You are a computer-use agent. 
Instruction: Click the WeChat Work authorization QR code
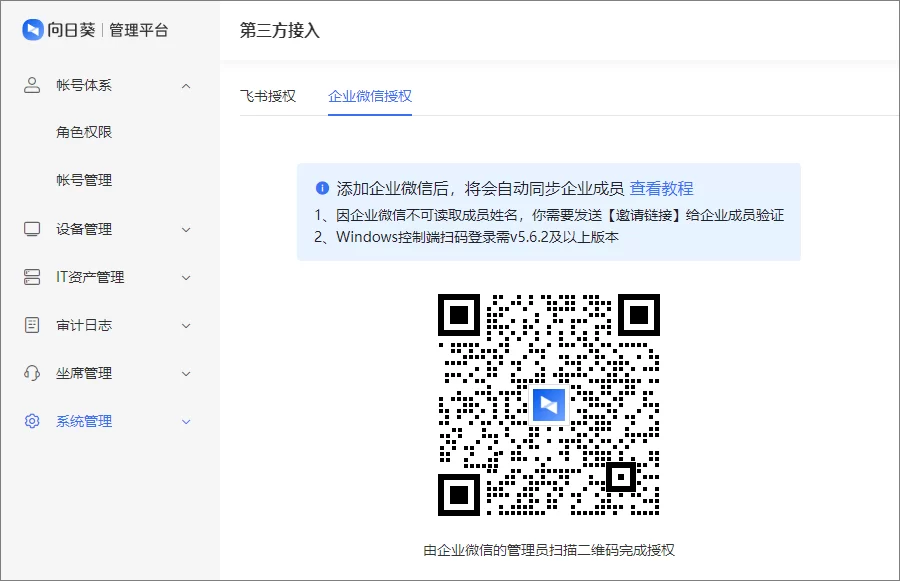(x=548, y=405)
